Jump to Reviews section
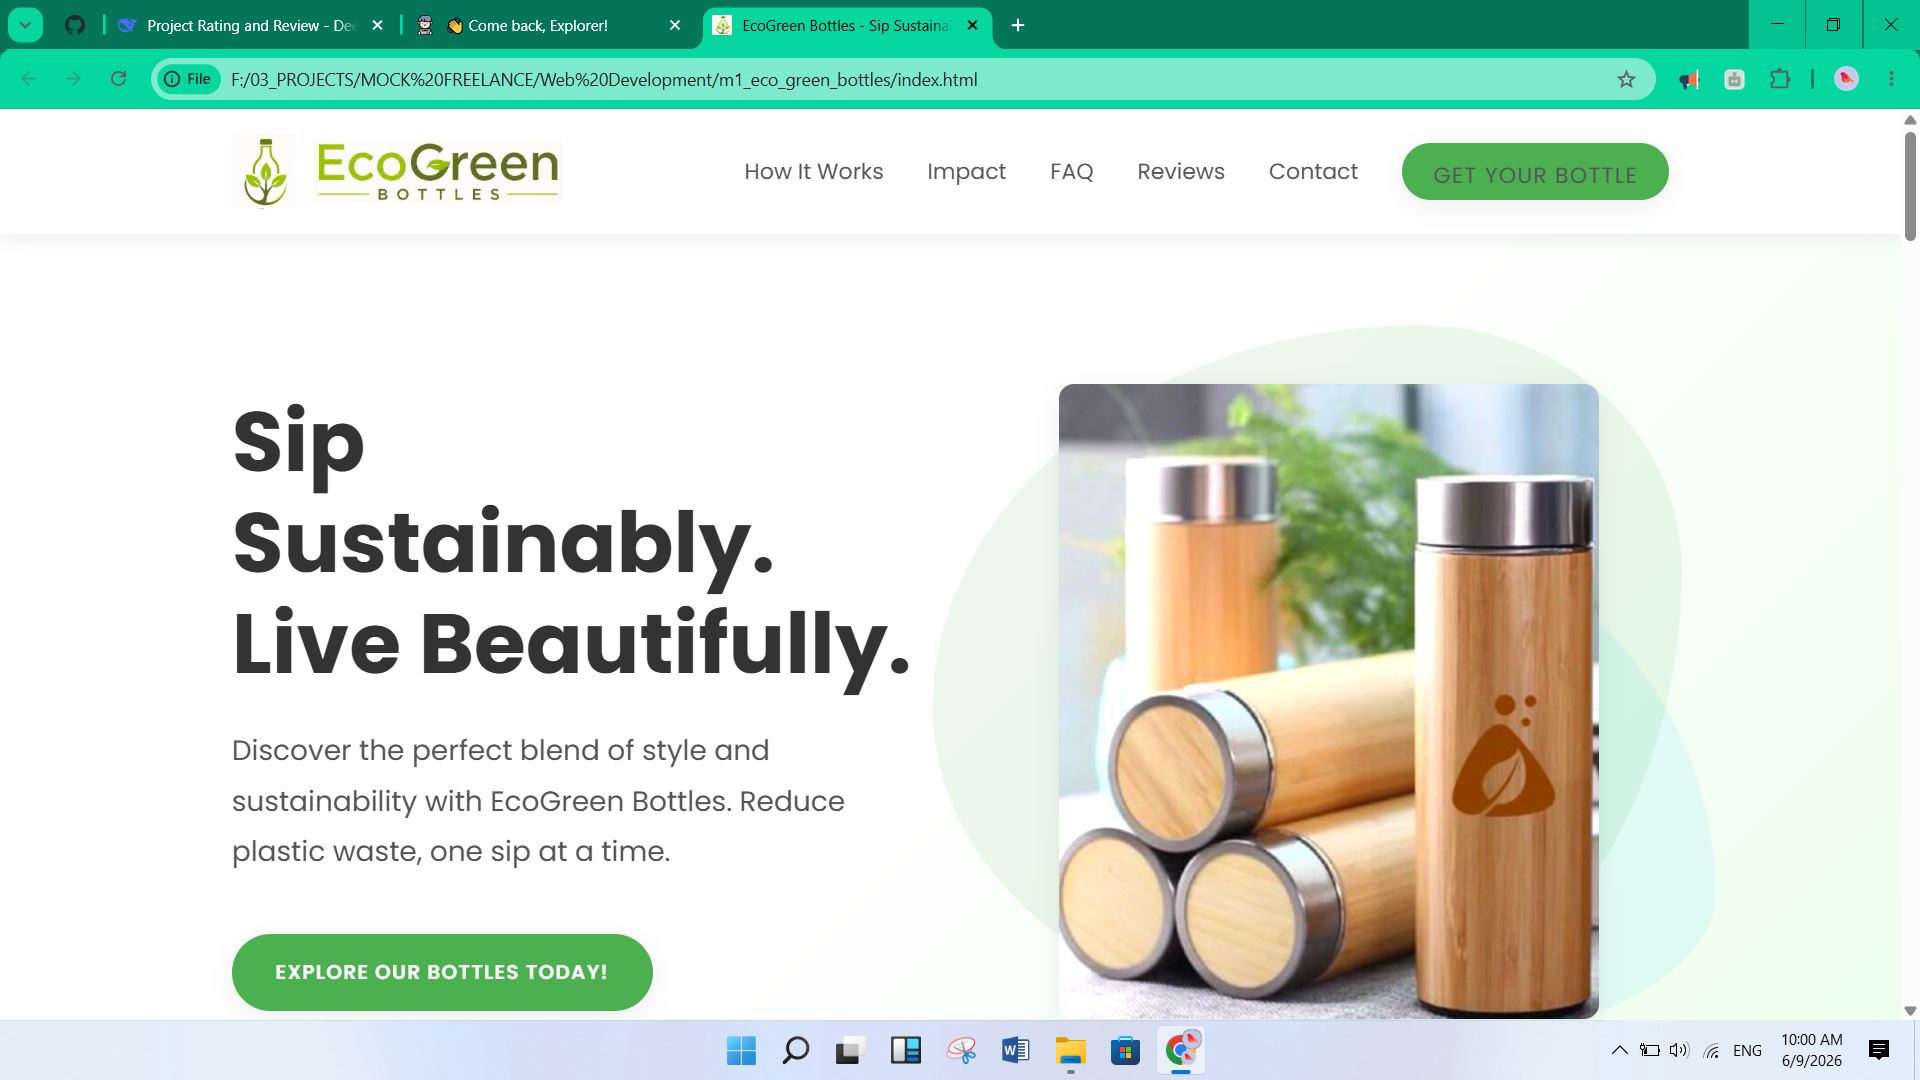This screenshot has width=1920, height=1080. 1180,171
